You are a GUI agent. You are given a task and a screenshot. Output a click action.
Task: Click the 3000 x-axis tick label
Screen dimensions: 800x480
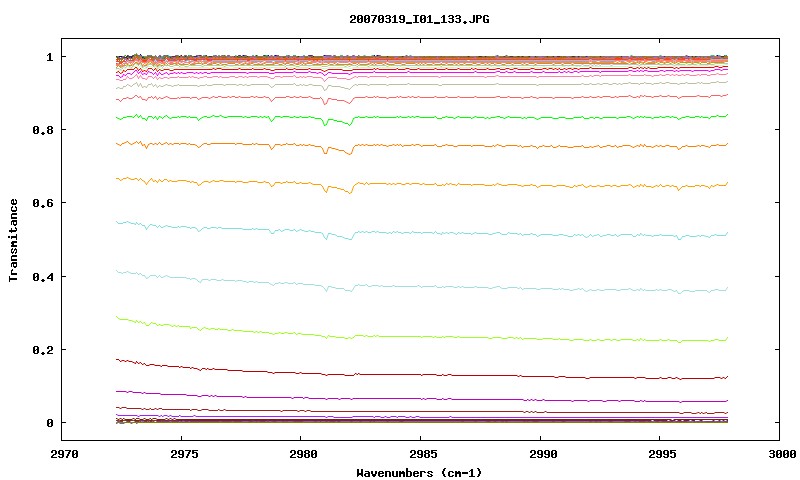[x=782, y=454]
